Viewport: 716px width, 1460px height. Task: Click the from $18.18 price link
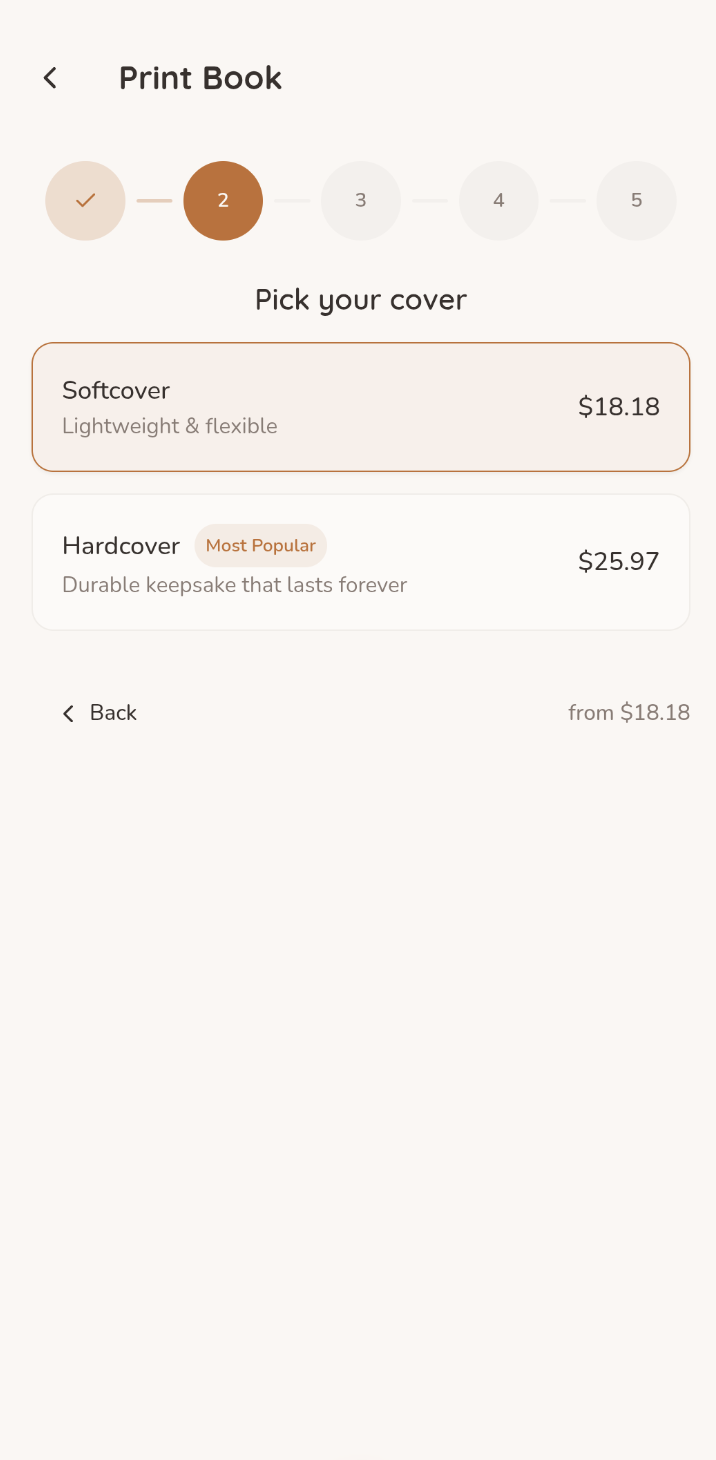pyautogui.click(x=629, y=712)
